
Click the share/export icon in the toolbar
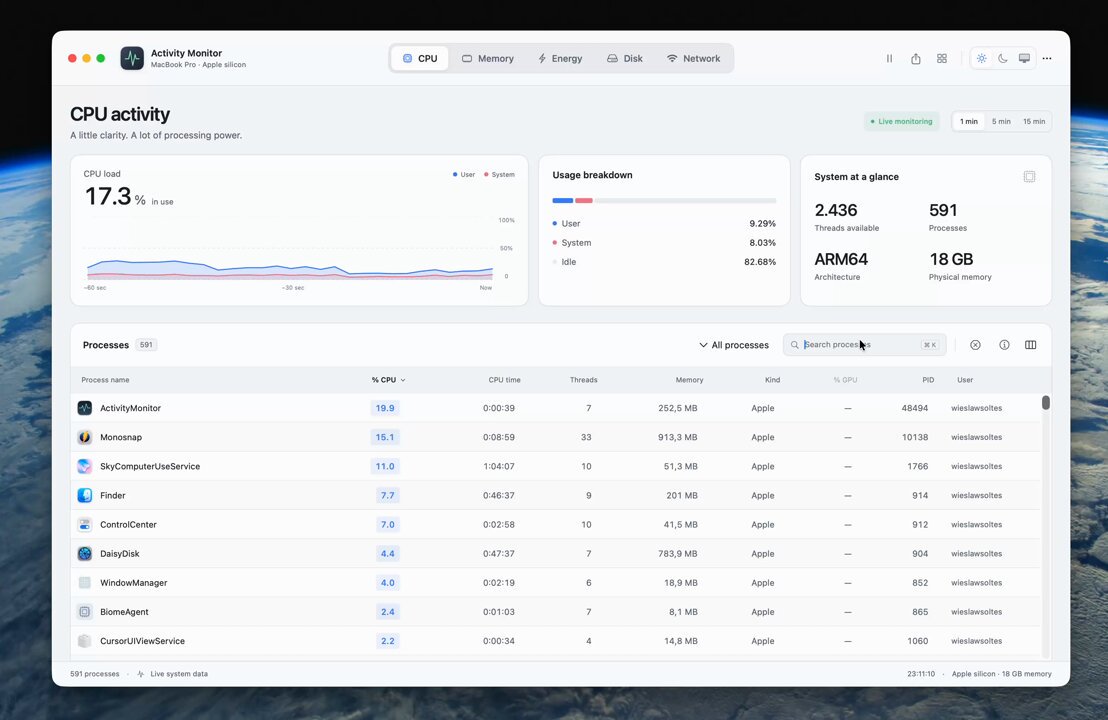[915, 59]
